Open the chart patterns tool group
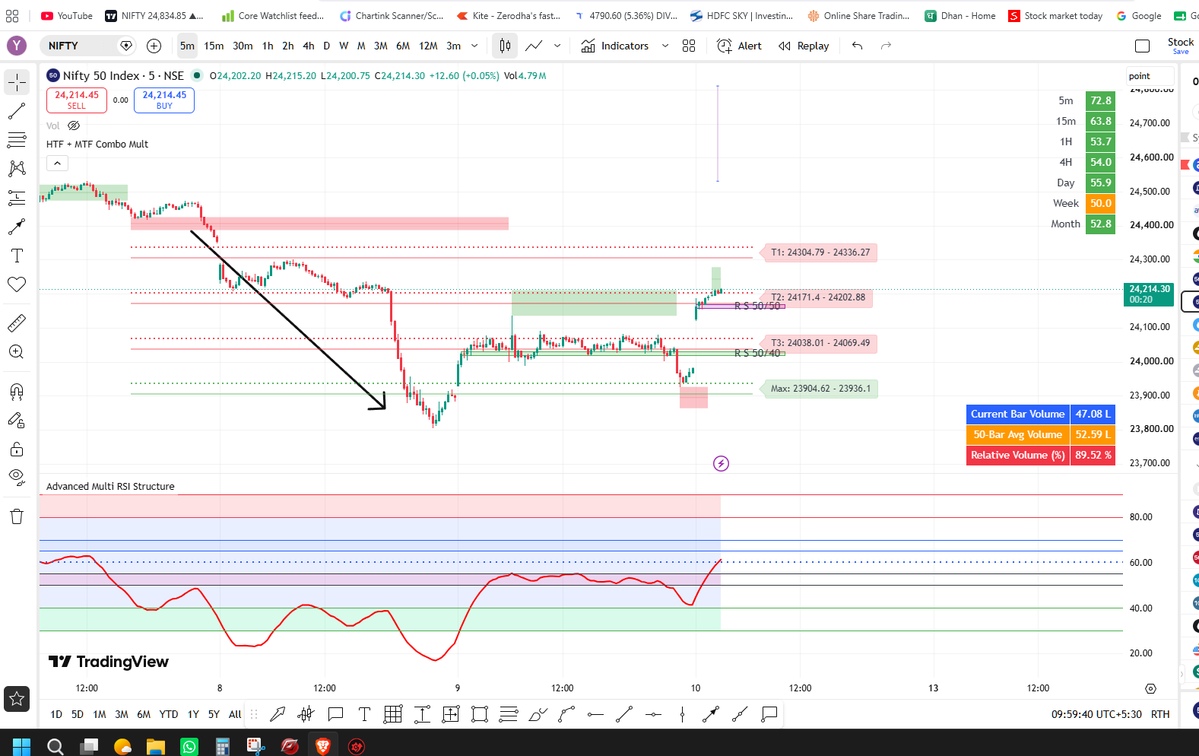 [x=17, y=168]
